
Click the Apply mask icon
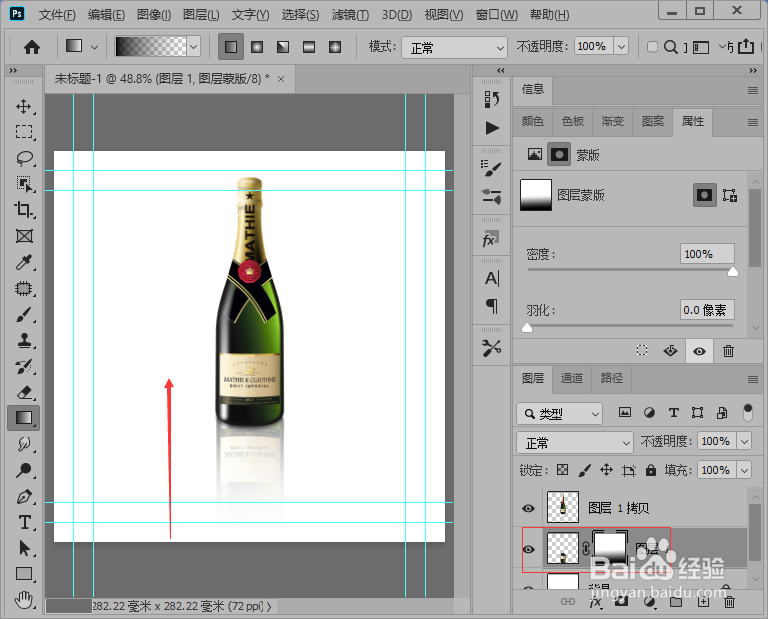coord(670,351)
